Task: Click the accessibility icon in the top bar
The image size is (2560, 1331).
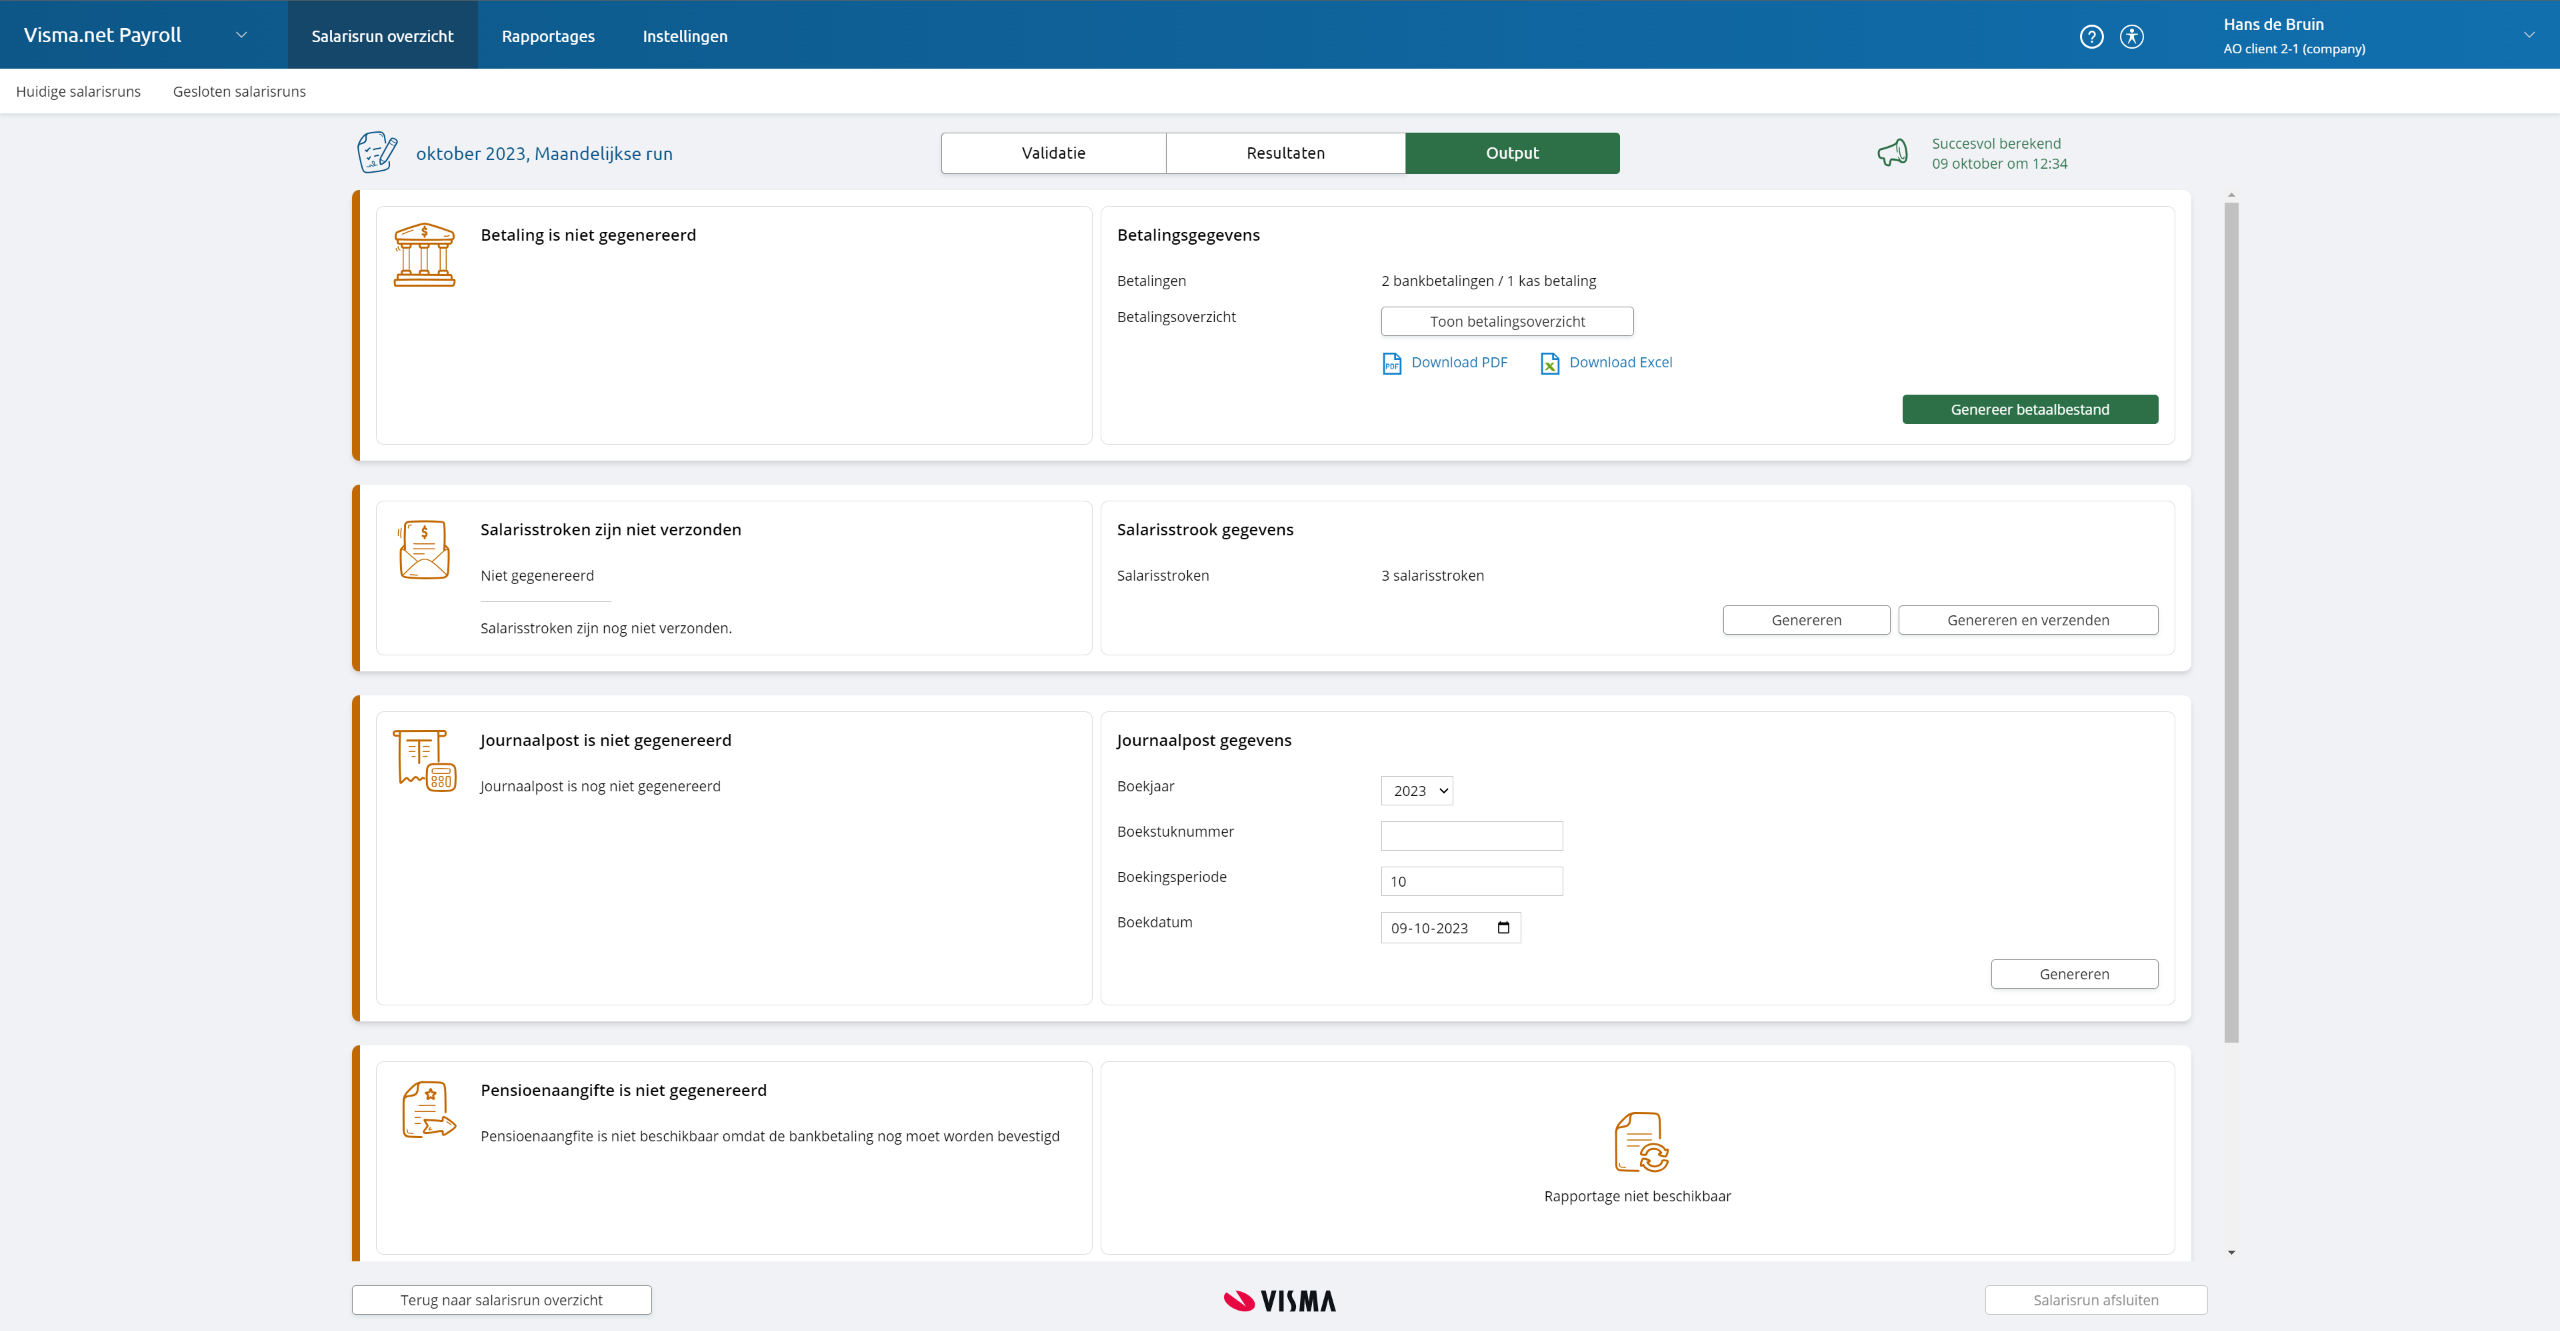Action: pos(2132,36)
